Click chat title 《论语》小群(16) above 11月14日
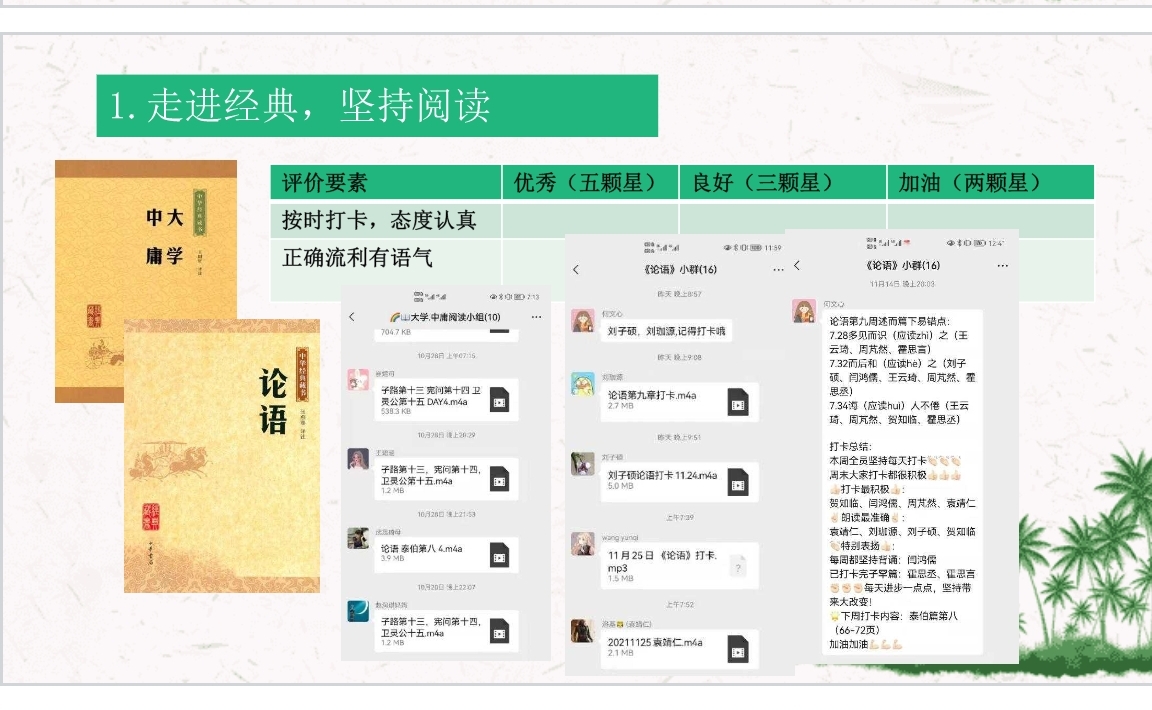Screen dimensions: 1152x710 click(x=902, y=265)
